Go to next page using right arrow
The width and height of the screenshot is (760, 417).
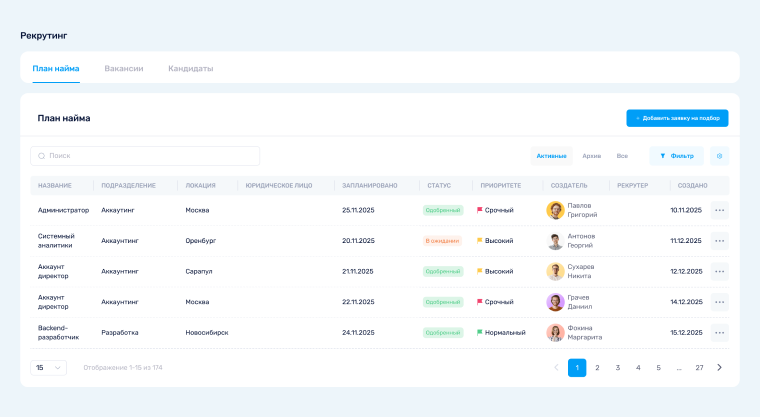719,368
